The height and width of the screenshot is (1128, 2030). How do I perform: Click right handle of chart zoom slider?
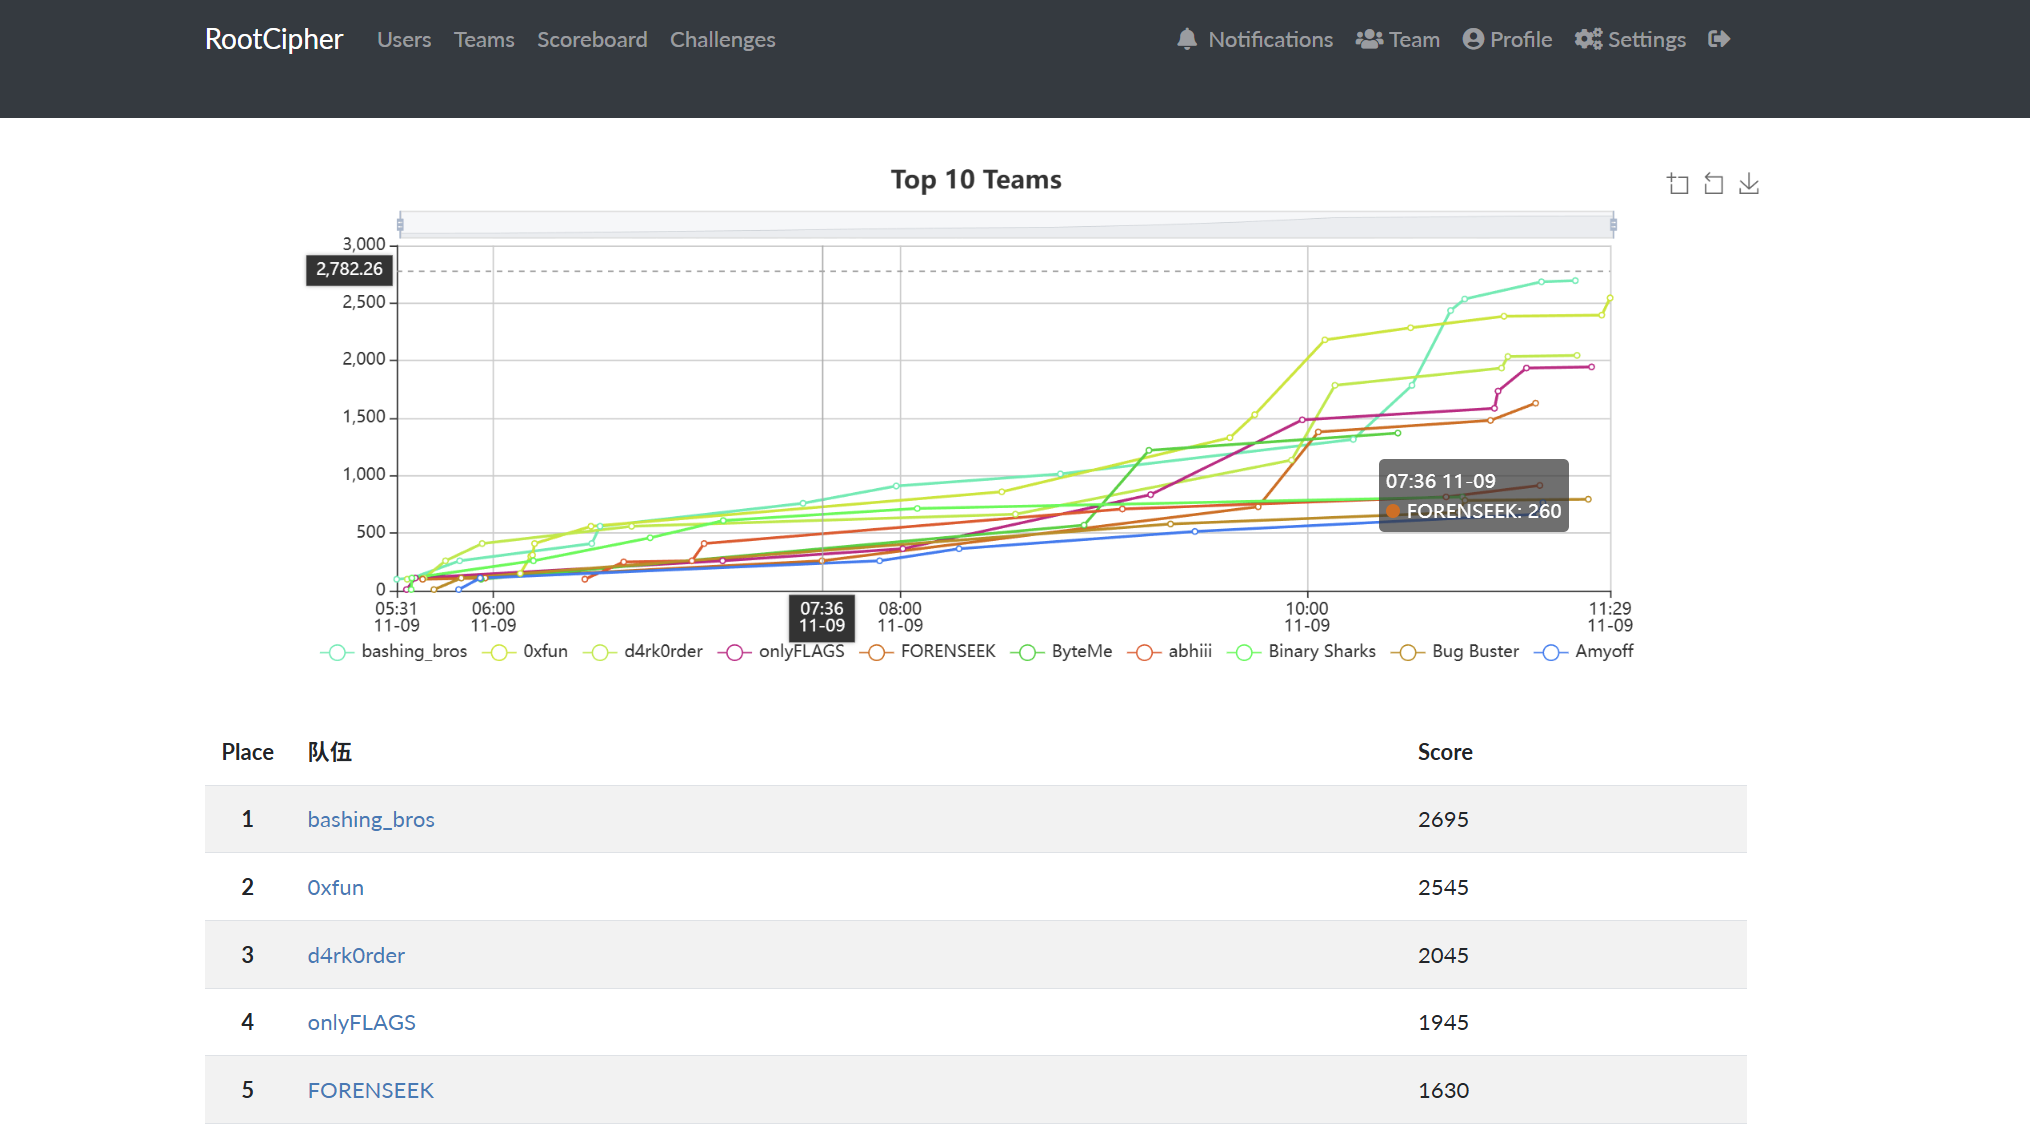1613,224
